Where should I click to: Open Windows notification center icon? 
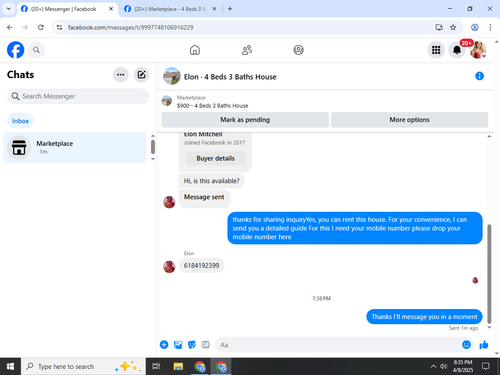click(486, 367)
